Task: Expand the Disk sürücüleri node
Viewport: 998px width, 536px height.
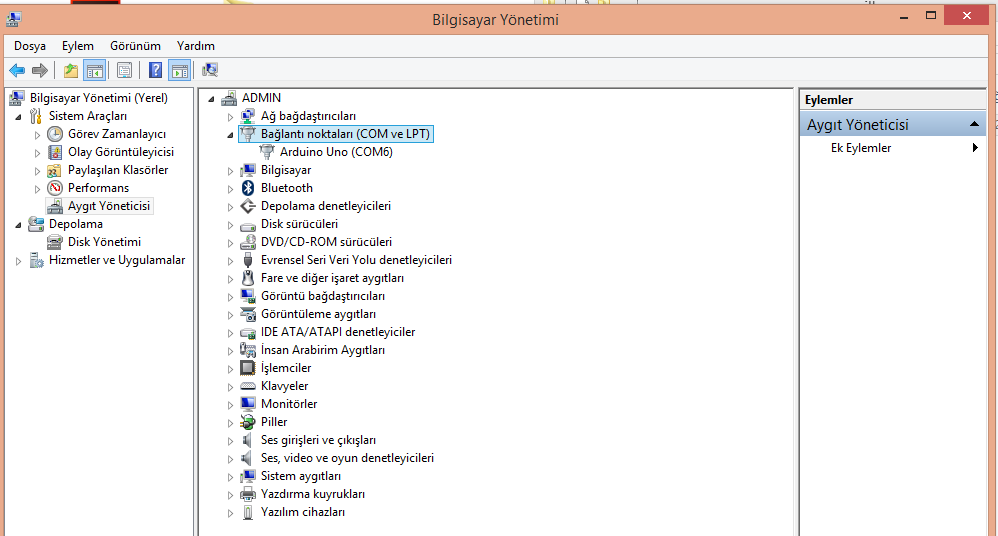Action: (x=230, y=225)
